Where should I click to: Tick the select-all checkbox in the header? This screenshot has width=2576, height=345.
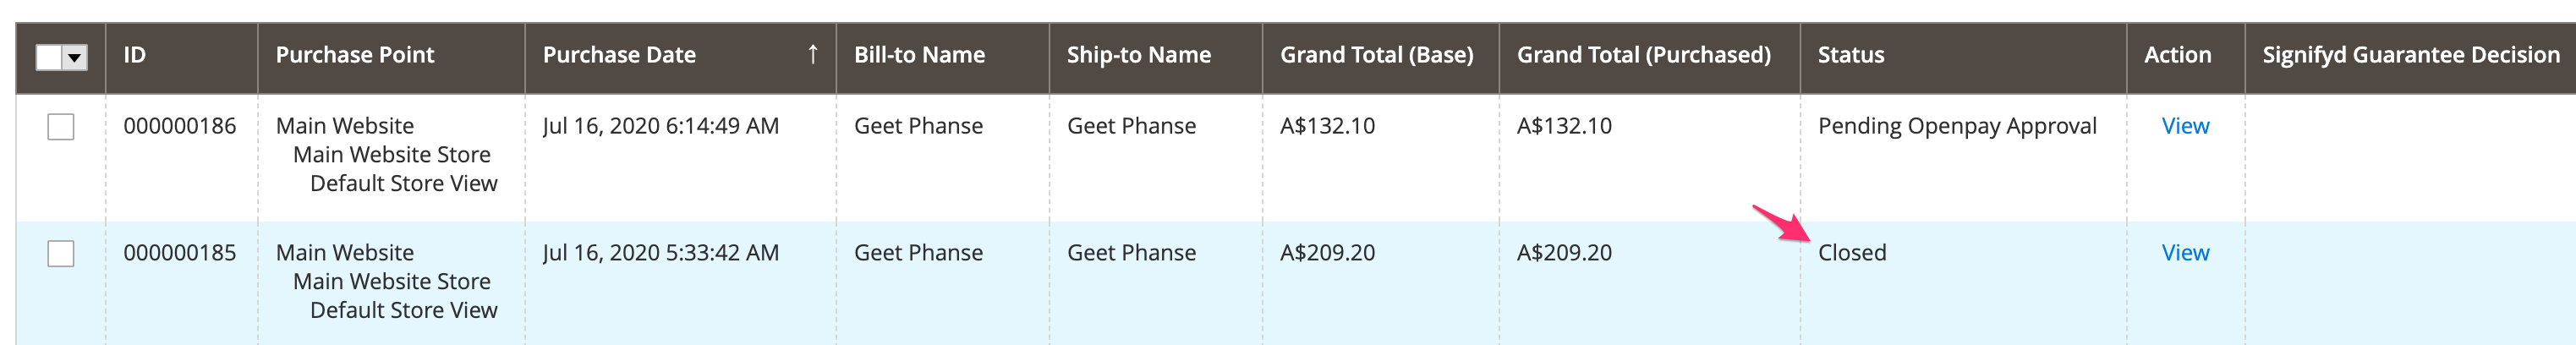click(49, 58)
